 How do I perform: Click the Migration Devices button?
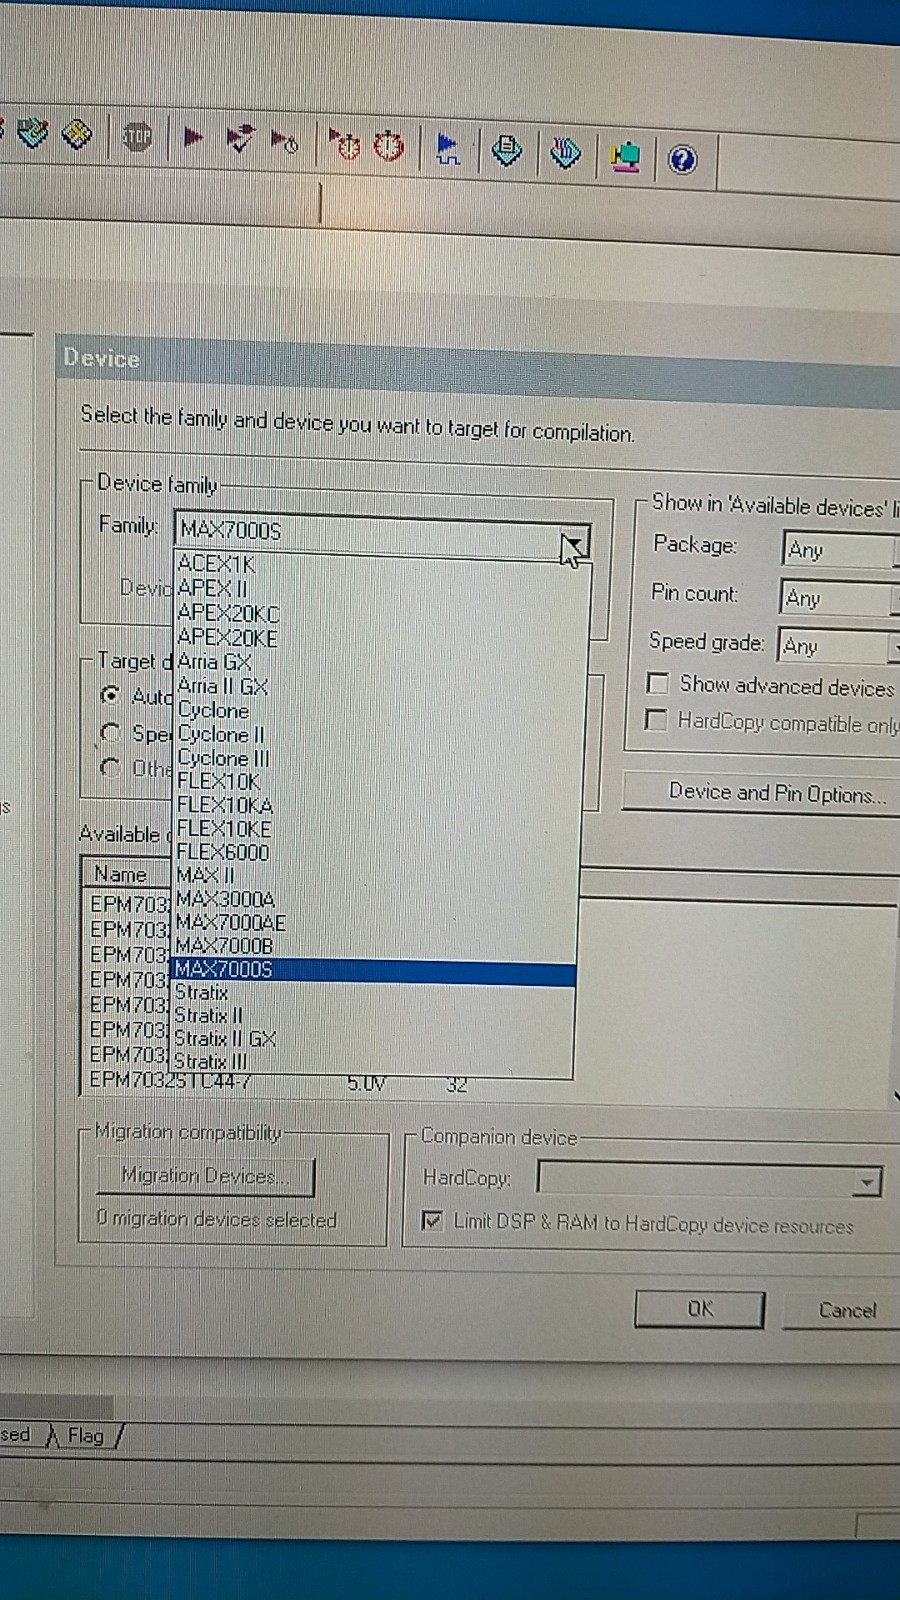click(205, 1176)
